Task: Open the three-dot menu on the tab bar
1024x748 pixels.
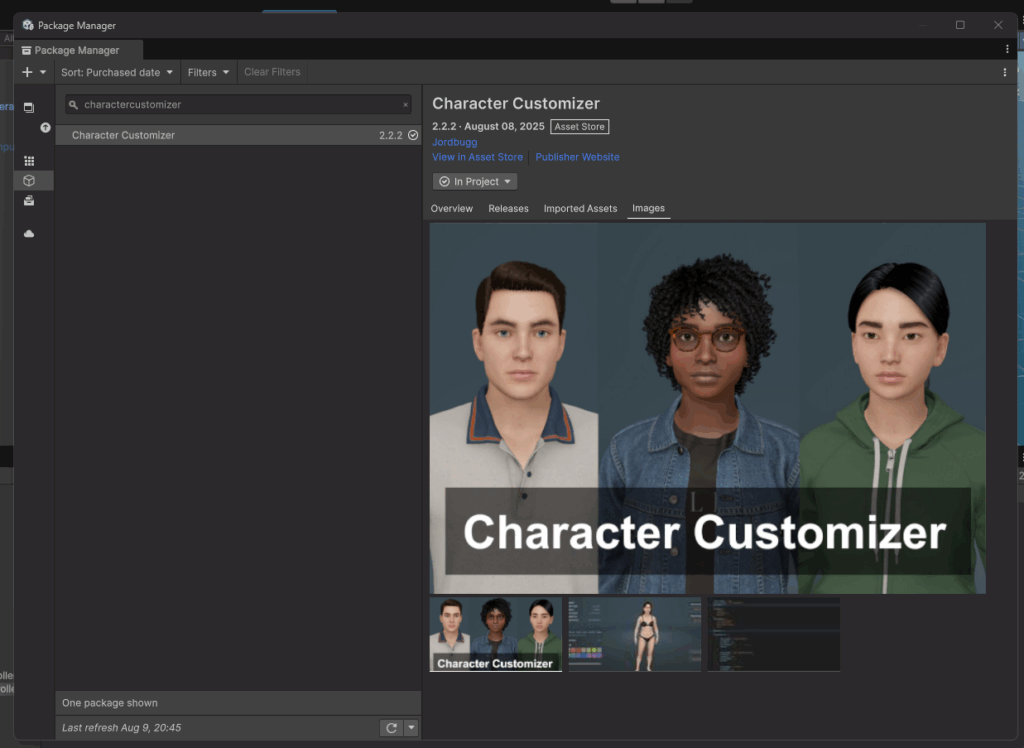Action: pyautogui.click(x=1007, y=49)
